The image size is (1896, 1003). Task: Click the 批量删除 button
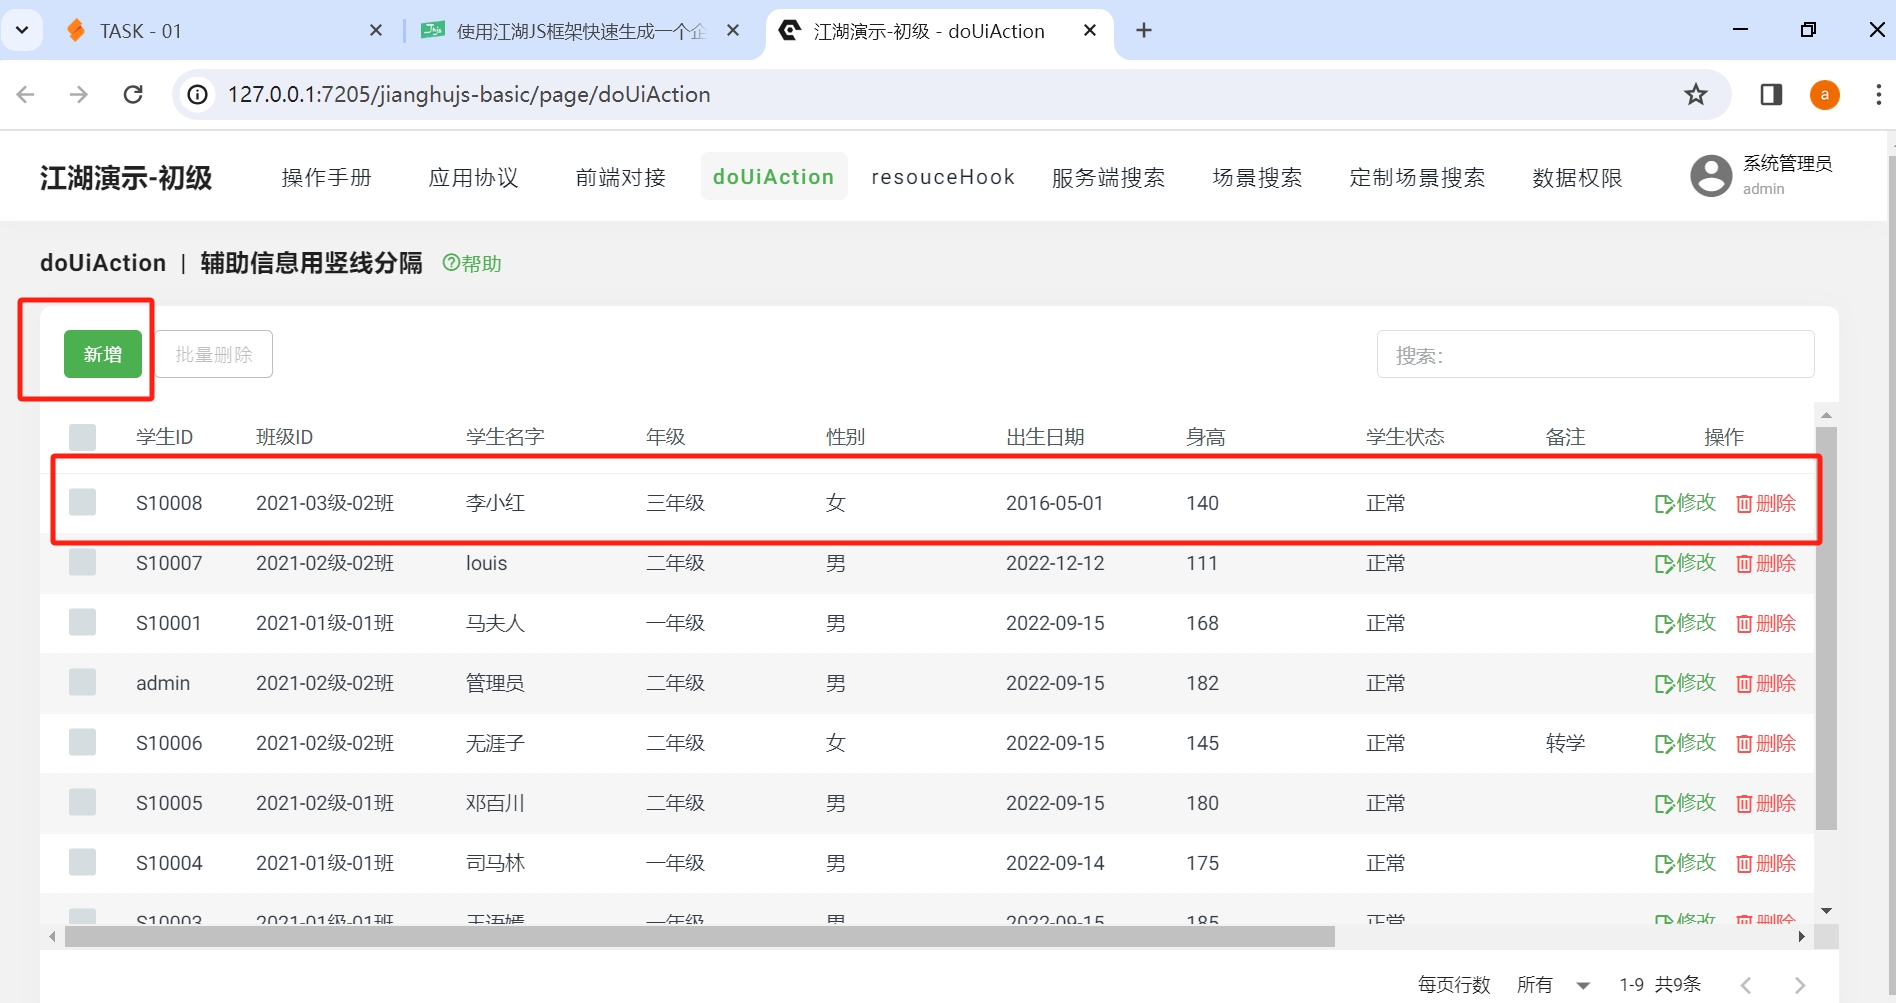(x=213, y=354)
